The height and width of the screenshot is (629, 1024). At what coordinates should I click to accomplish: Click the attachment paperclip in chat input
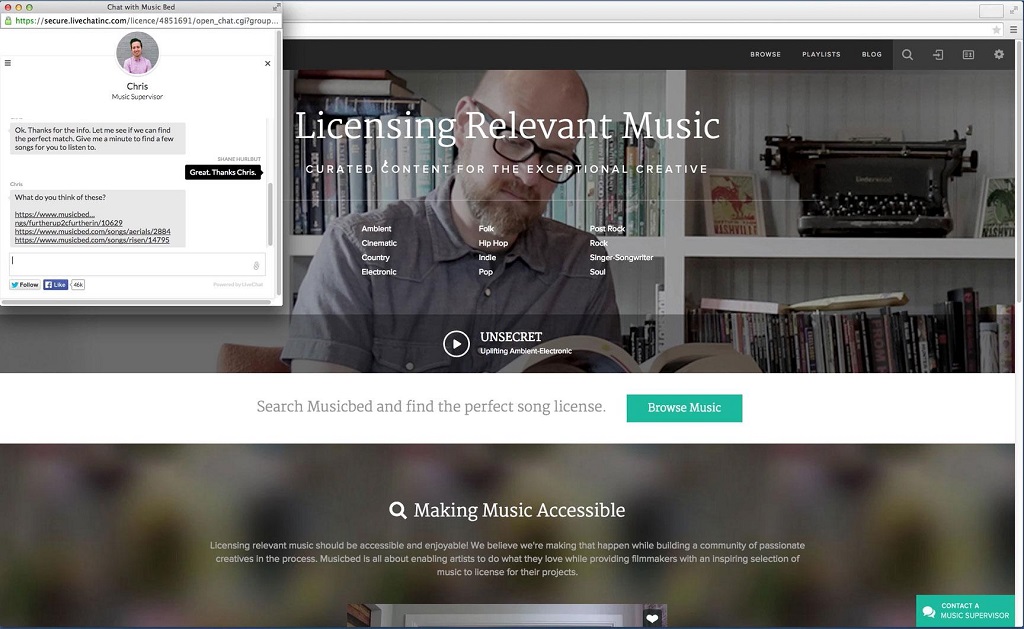pyautogui.click(x=256, y=266)
